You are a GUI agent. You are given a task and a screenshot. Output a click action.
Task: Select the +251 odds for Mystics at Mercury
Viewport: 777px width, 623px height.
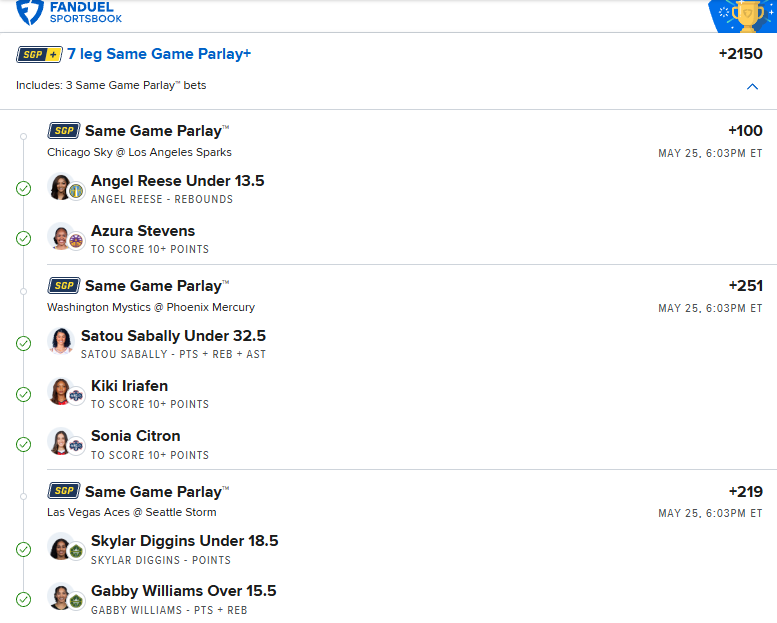pyautogui.click(x=745, y=286)
